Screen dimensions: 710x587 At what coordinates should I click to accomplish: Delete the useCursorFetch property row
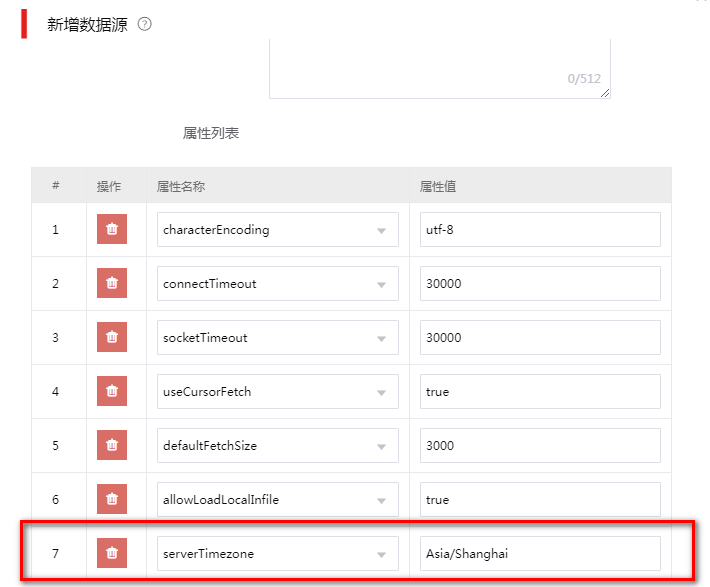pos(112,391)
